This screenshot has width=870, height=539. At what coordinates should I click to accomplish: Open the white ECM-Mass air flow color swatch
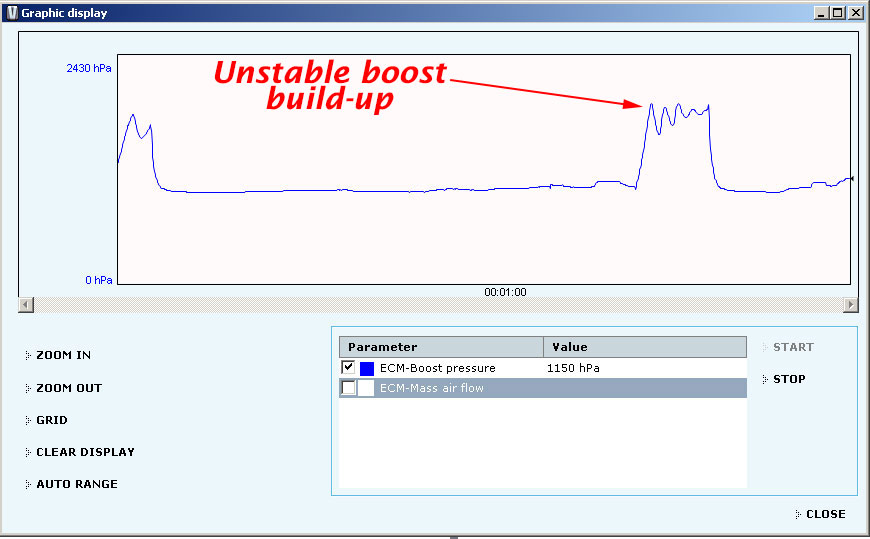point(366,388)
